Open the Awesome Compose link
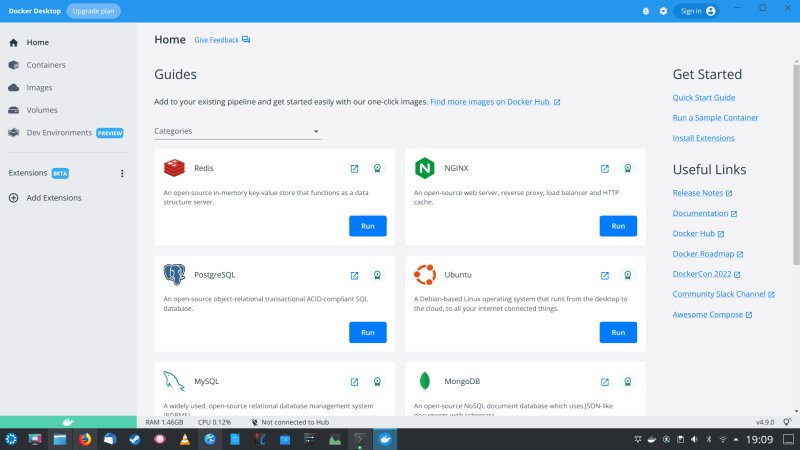800x450 pixels. [x=712, y=315]
